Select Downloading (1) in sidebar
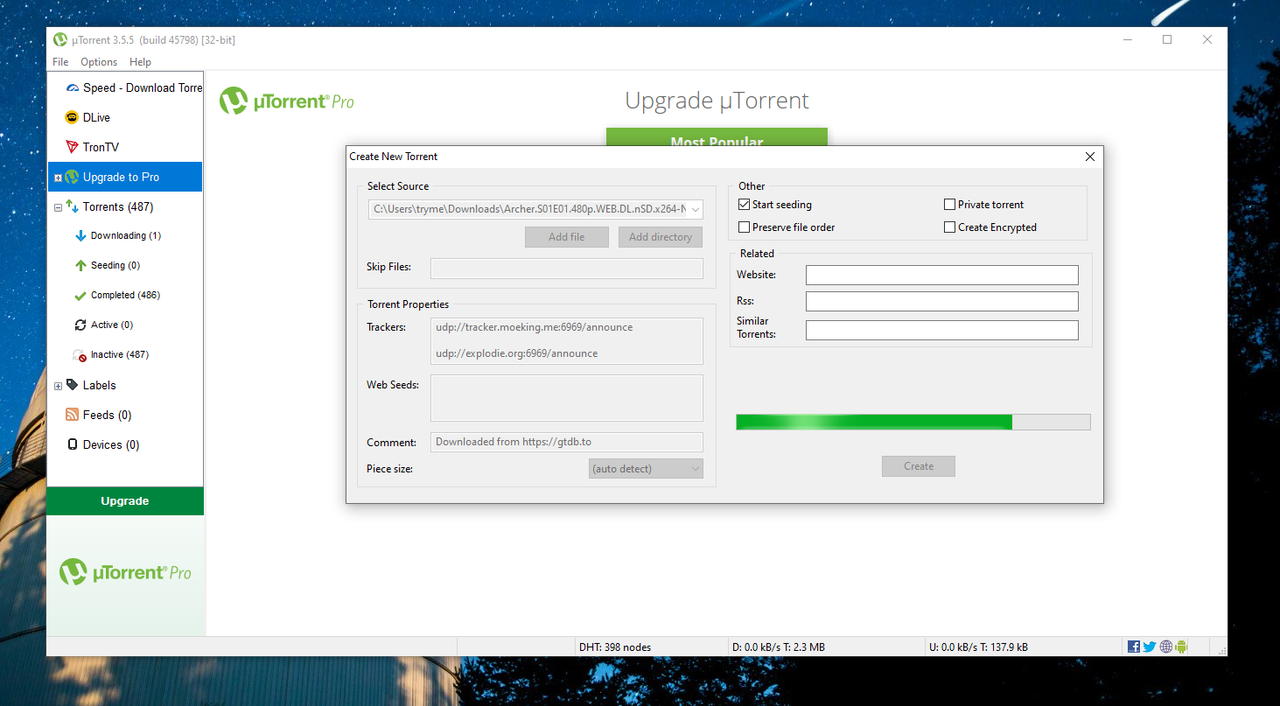Image resolution: width=1280 pixels, height=706 pixels. point(126,236)
